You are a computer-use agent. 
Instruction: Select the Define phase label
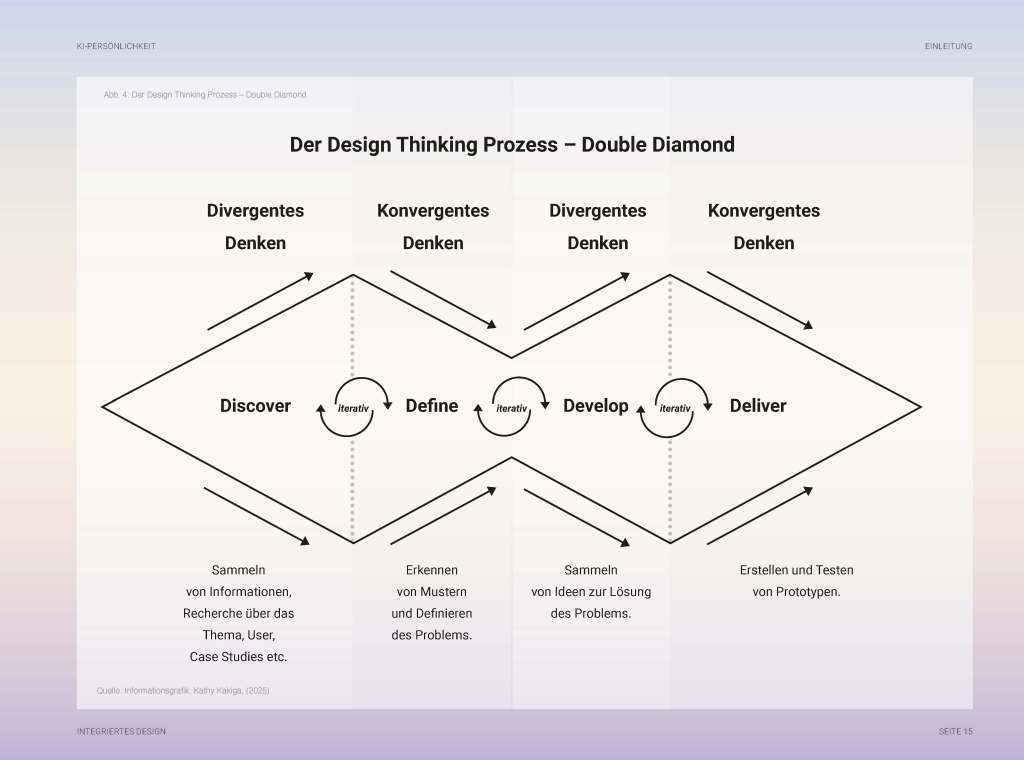[432, 406]
